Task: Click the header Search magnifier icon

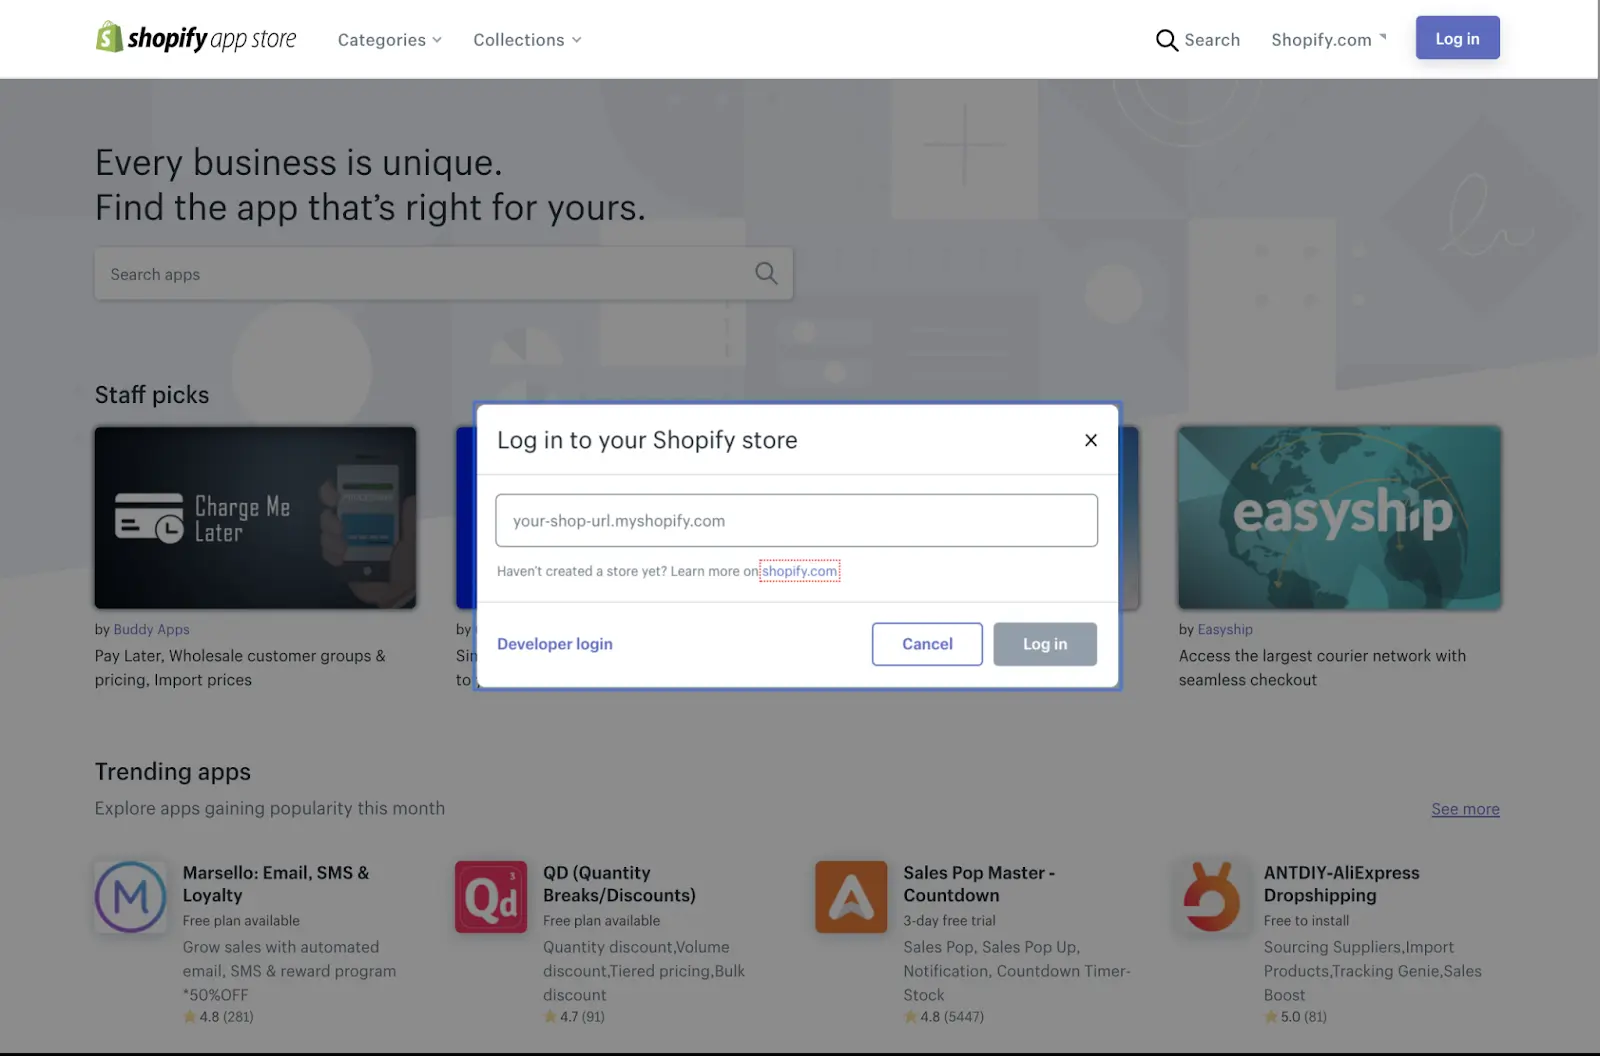Action: [1167, 40]
